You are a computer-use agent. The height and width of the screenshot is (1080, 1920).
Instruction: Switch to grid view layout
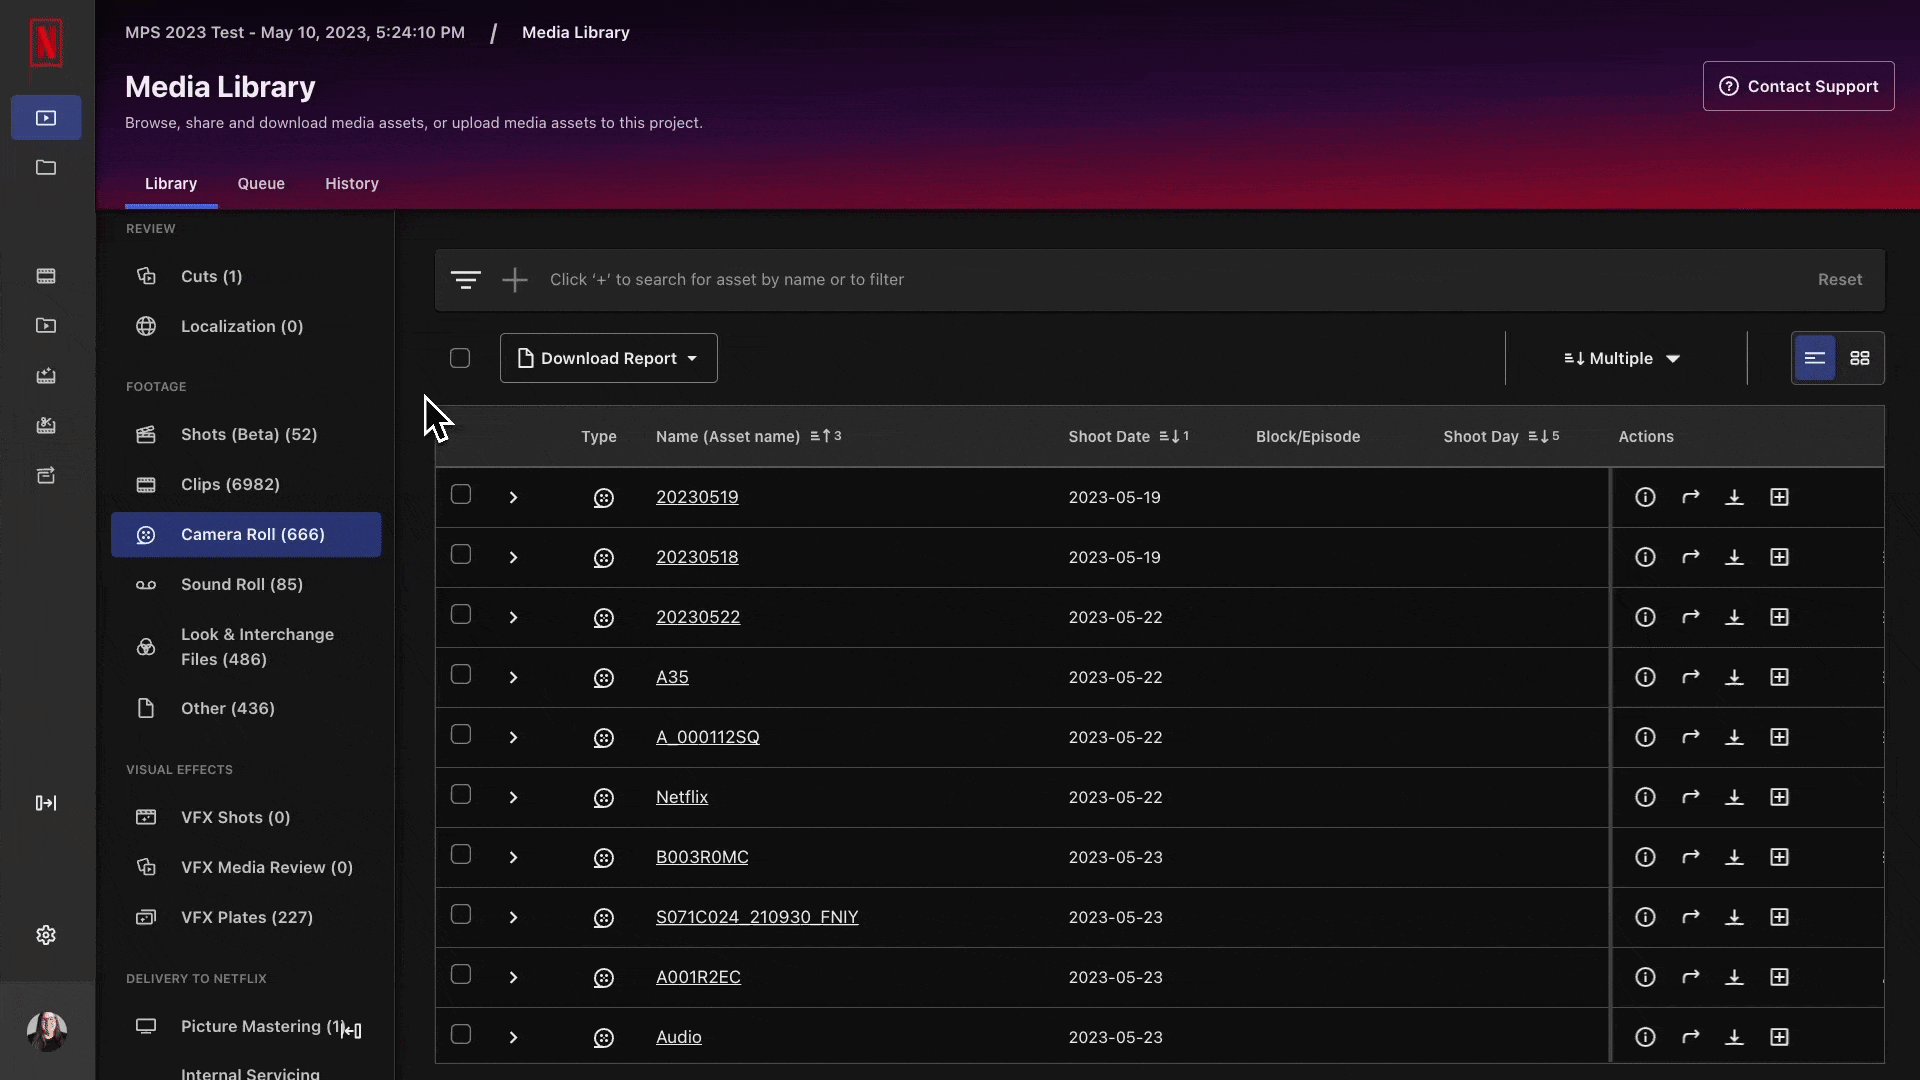pos(1860,358)
